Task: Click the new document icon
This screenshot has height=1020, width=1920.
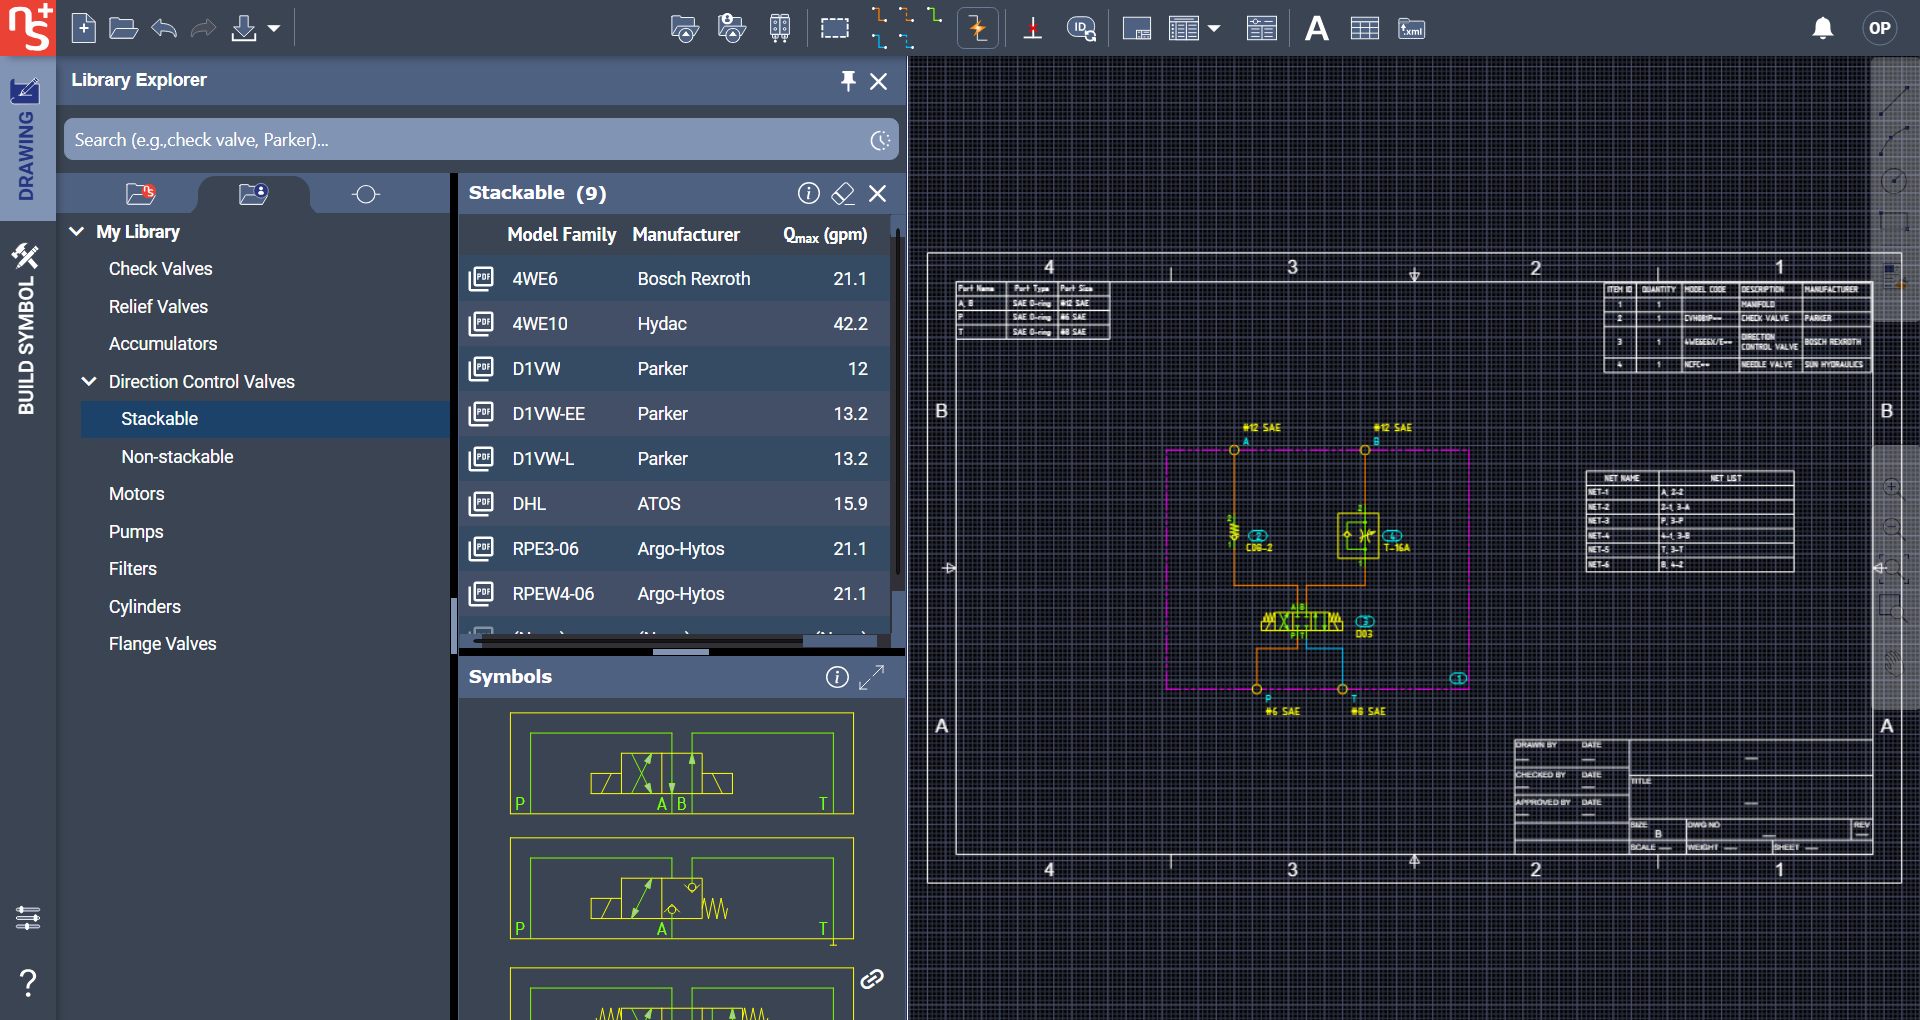Action: tap(84, 28)
